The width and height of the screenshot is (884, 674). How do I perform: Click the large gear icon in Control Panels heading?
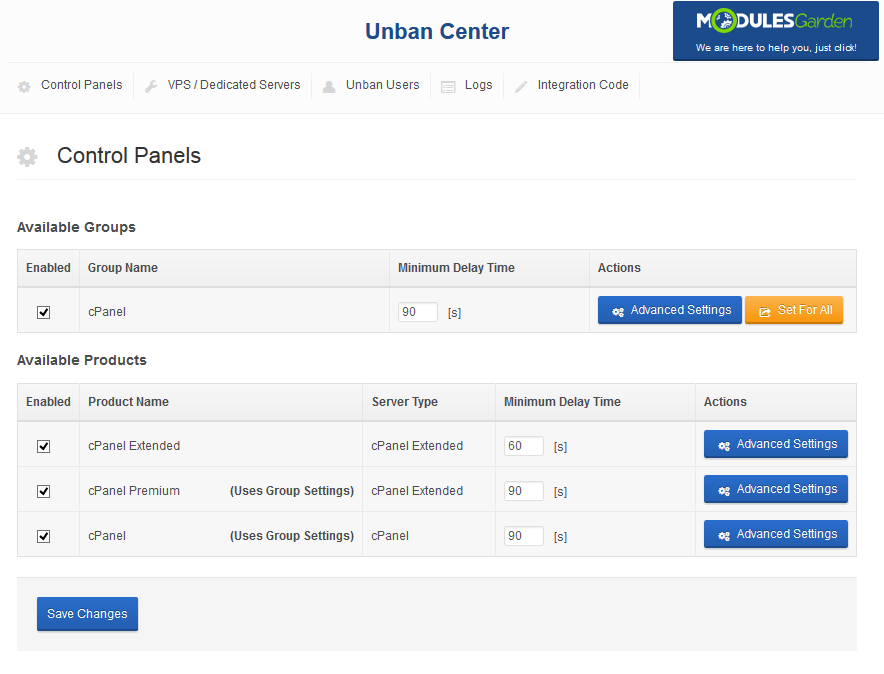[x=28, y=157]
